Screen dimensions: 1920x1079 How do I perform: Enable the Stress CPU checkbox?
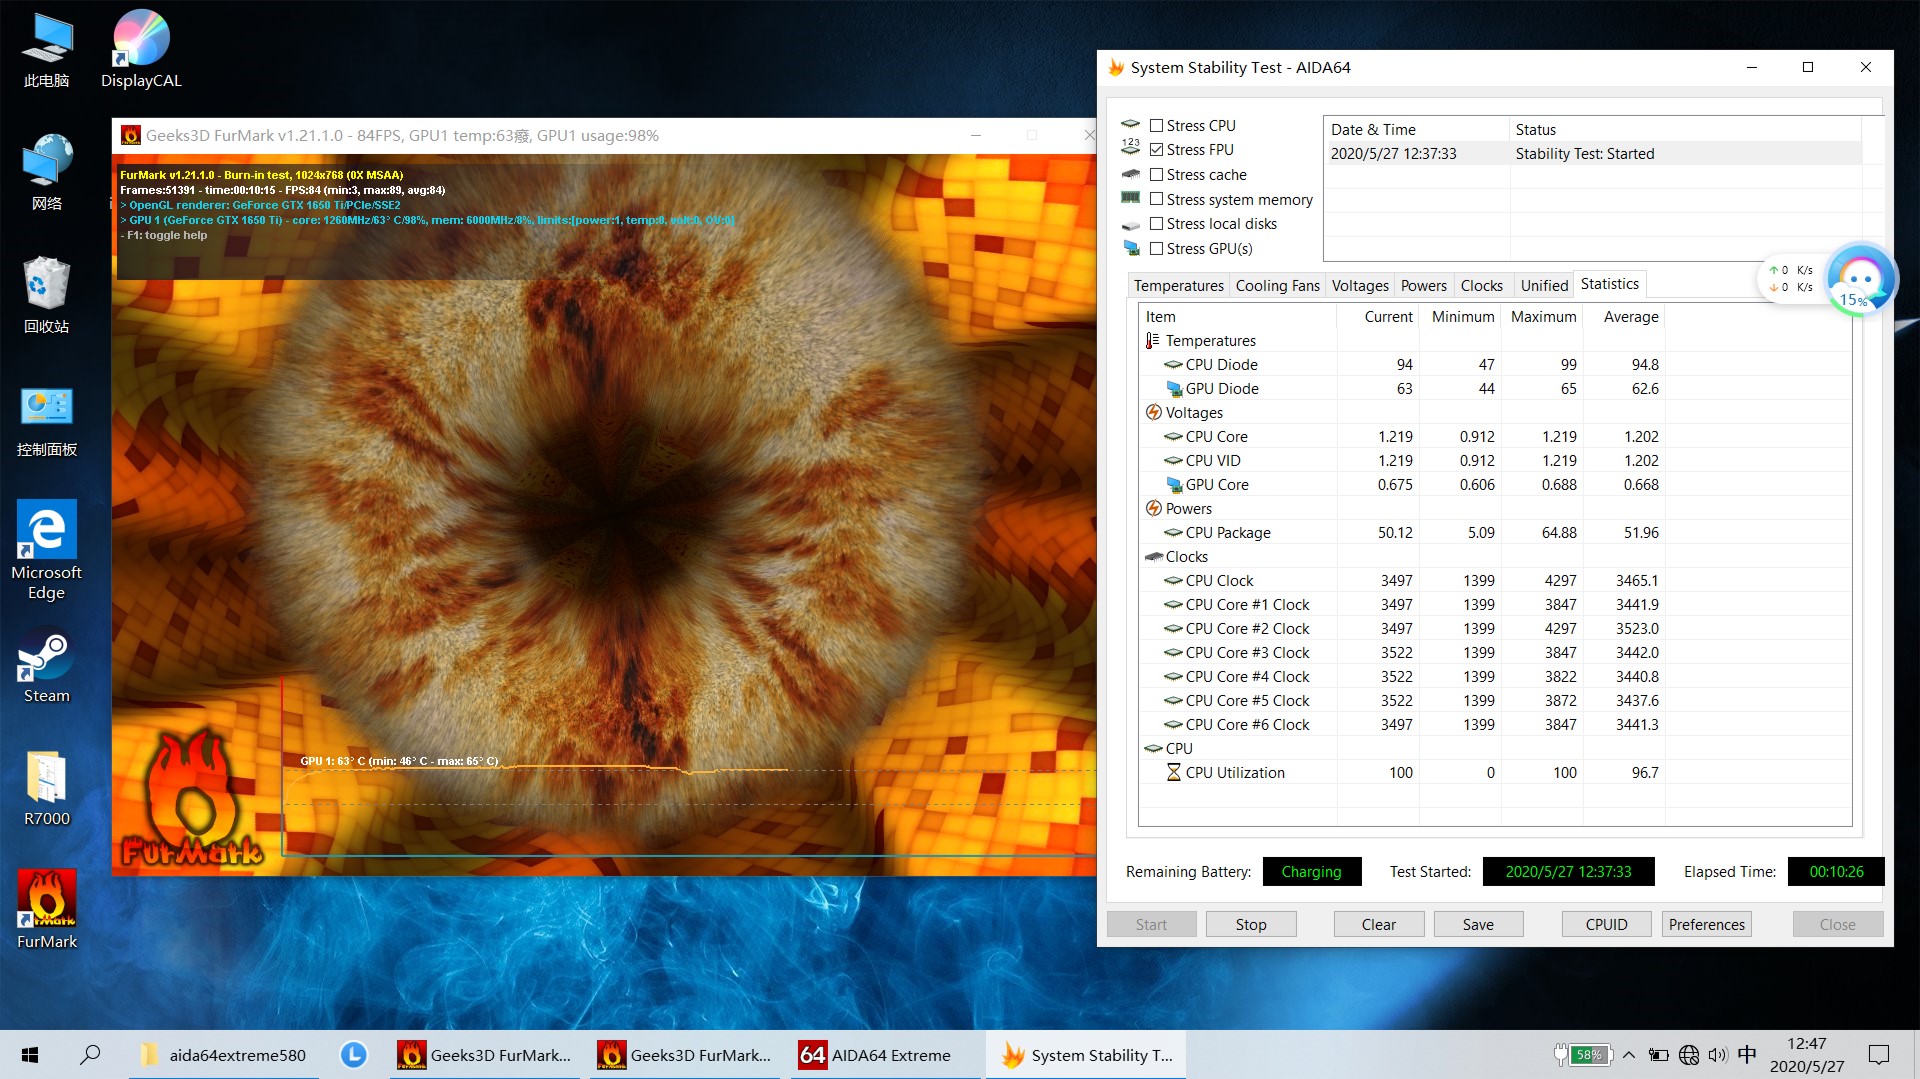[x=1156, y=126]
